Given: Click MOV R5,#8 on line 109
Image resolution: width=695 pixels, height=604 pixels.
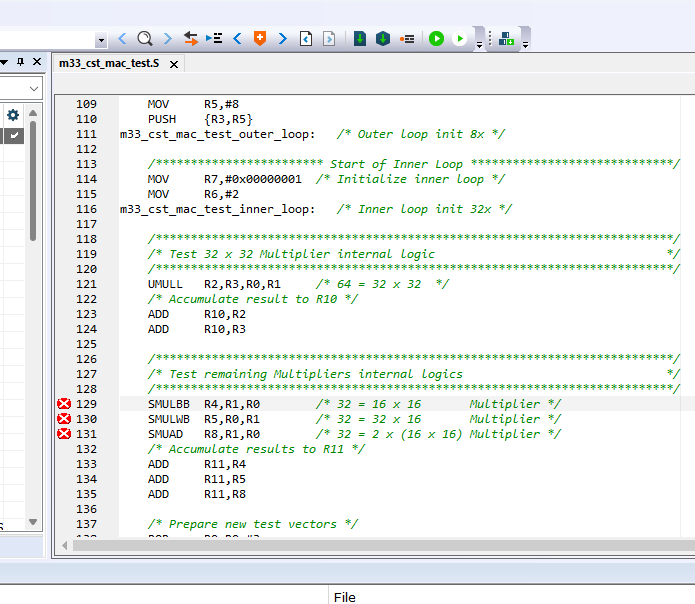Looking at the screenshot, I should [193, 104].
